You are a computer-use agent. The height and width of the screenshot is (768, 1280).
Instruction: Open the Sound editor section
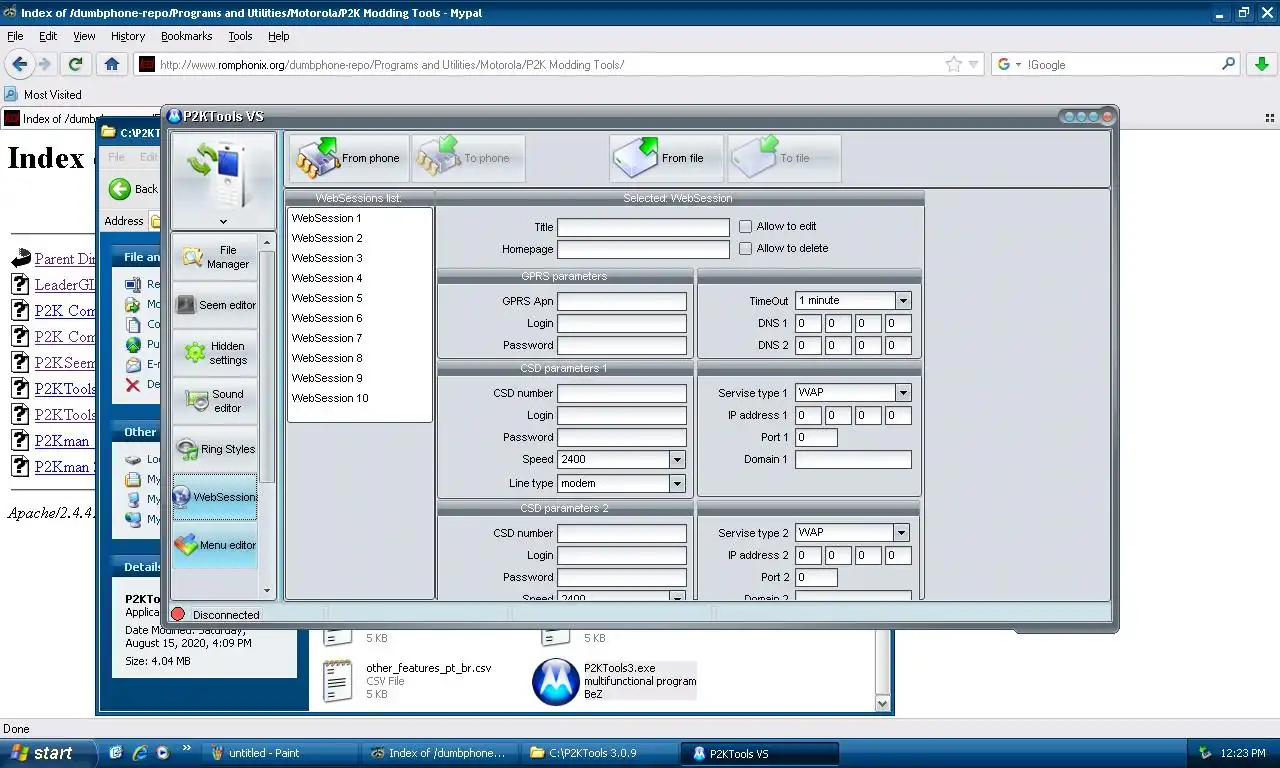(x=215, y=401)
